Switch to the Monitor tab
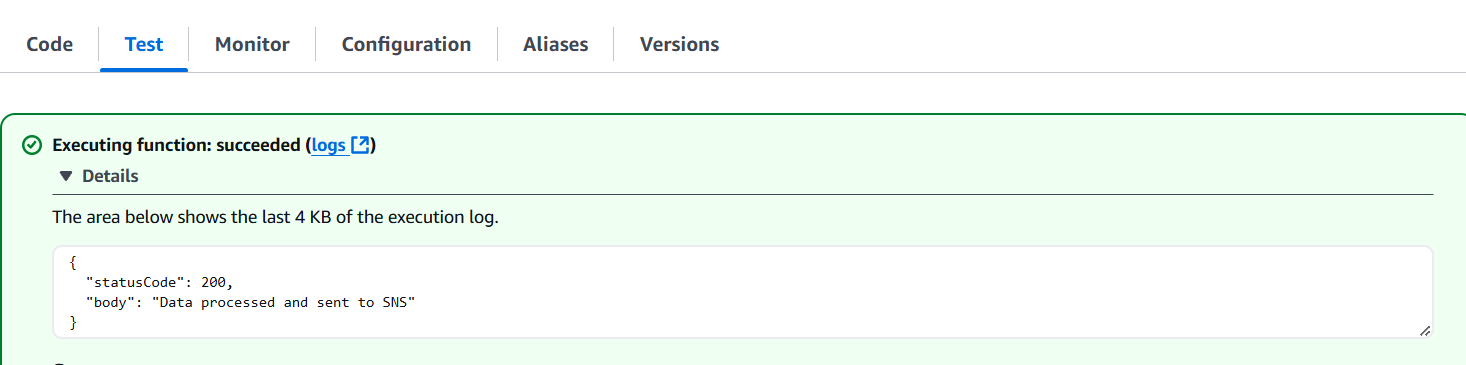This screenshot has height=365, width=1466. pos(252,44)
